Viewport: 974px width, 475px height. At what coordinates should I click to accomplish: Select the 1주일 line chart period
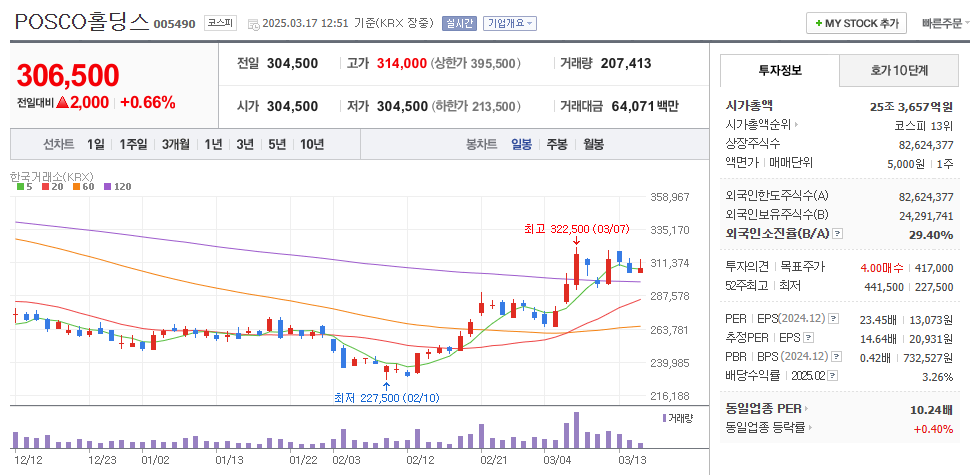coord(133,145)
